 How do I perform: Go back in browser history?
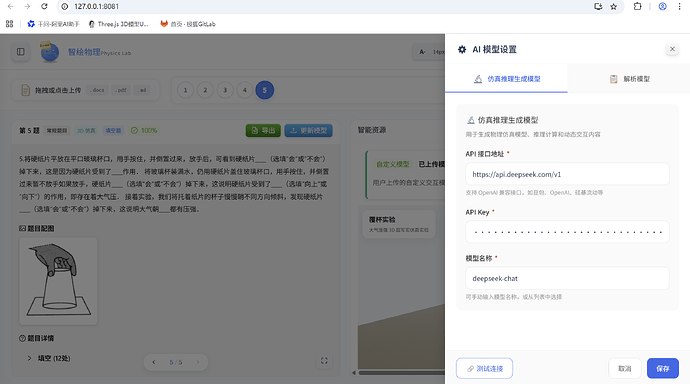[x=11, y=7]
